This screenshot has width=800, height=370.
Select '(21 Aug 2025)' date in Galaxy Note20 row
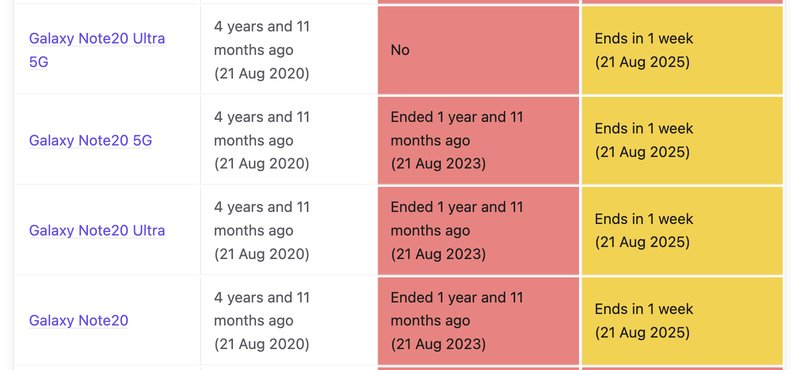pyautogui.click(x=642, y=333)
